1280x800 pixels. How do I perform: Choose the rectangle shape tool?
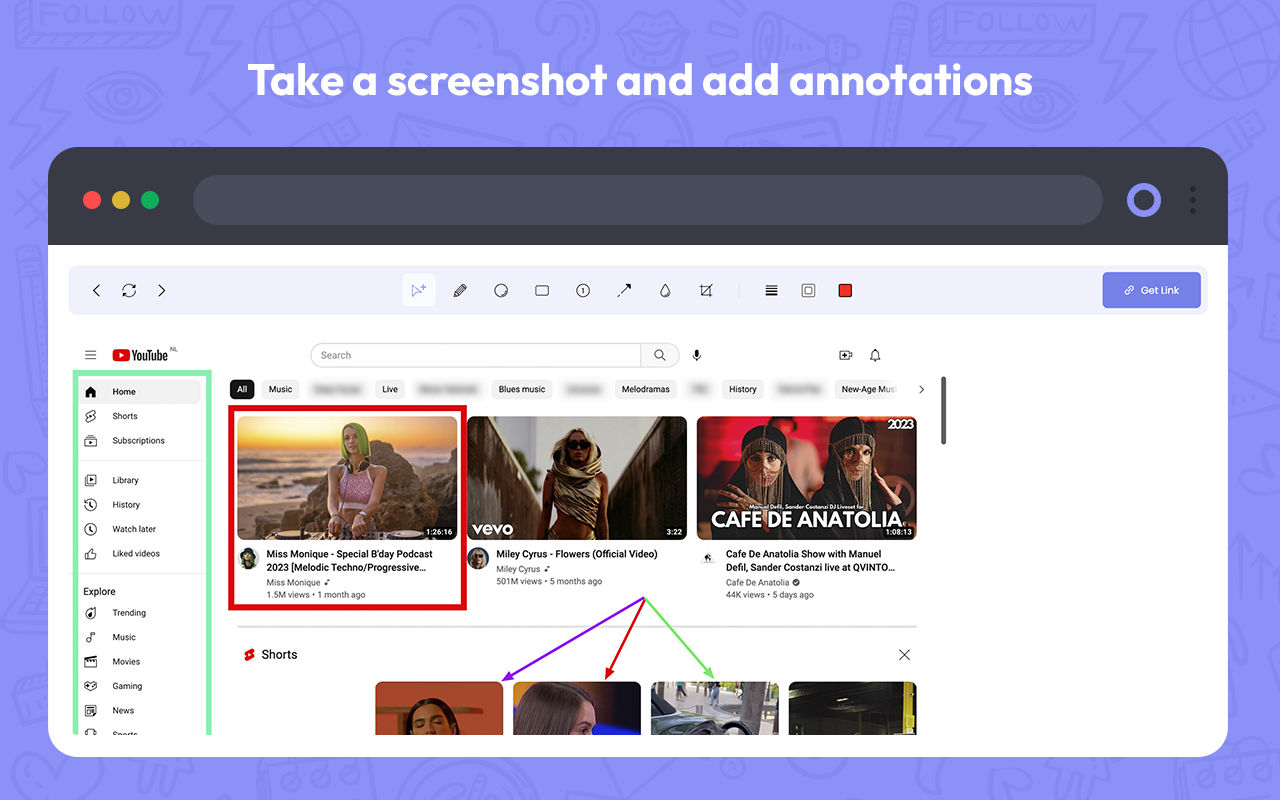pyautogui.click(x=542, y=291)
